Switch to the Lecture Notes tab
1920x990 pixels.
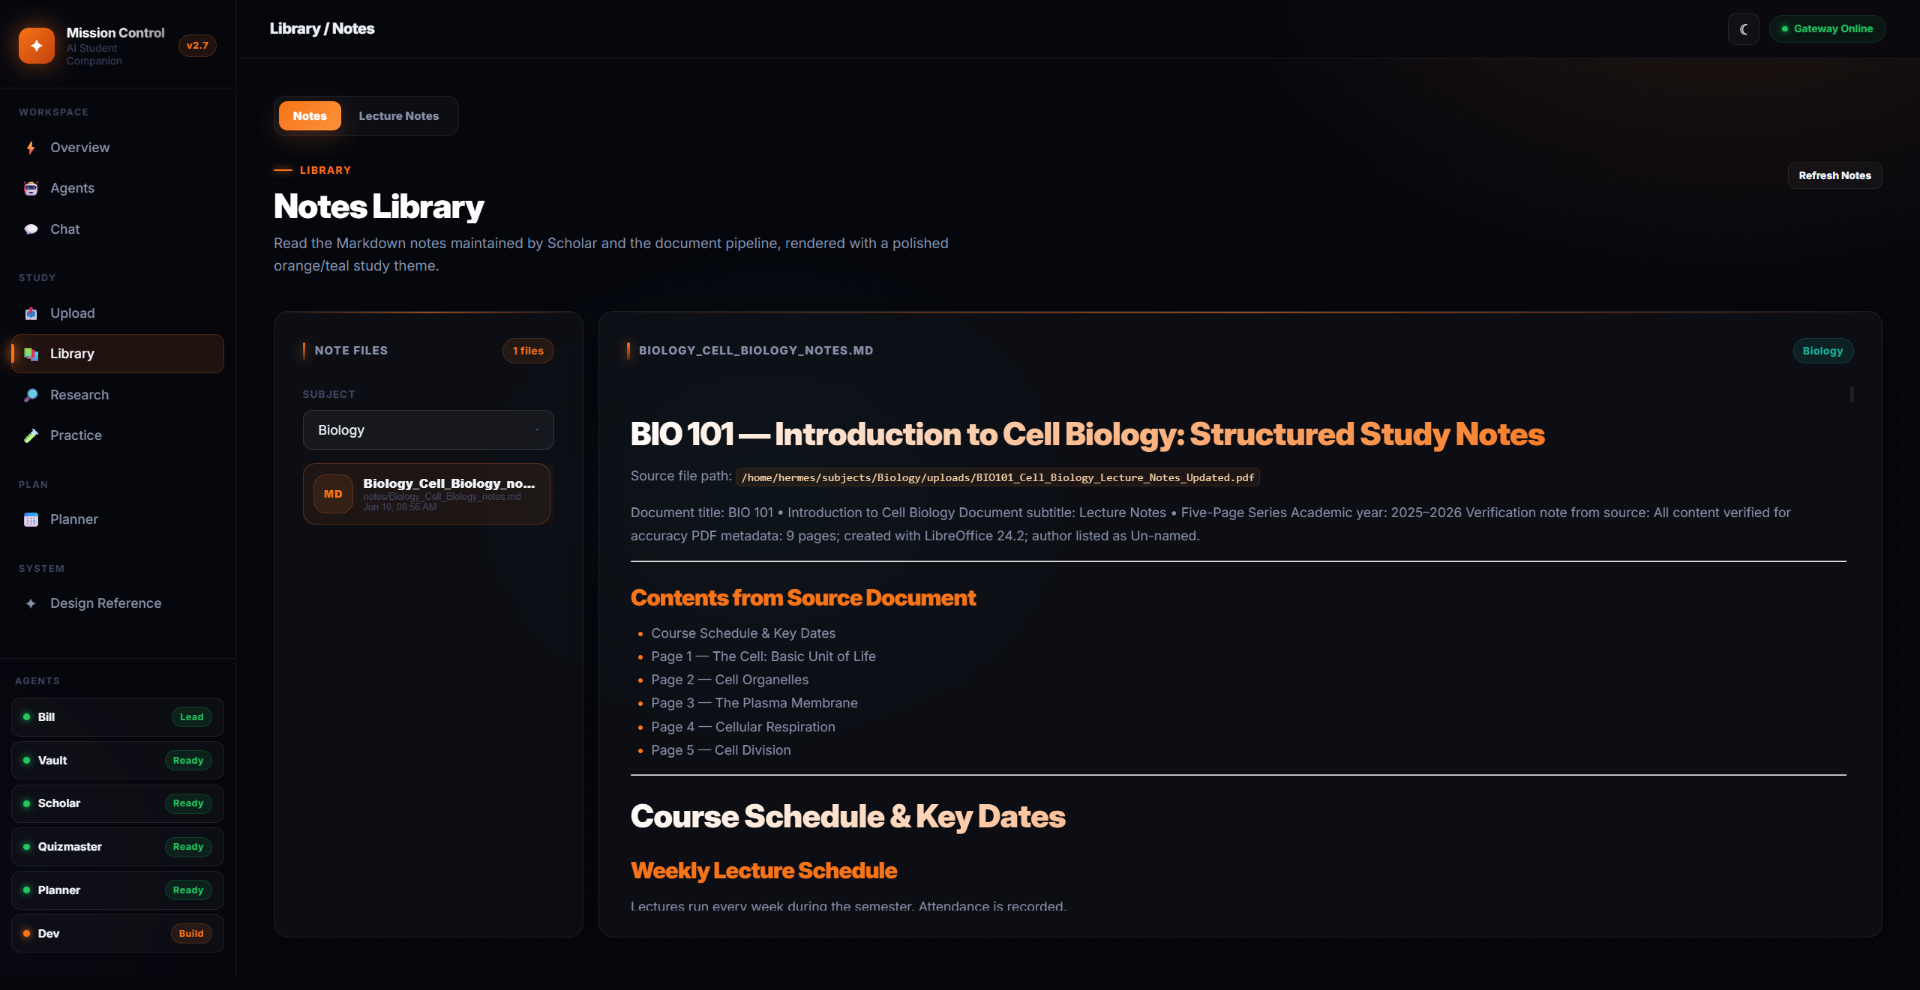pyautogui.click(x=399, y=116)
